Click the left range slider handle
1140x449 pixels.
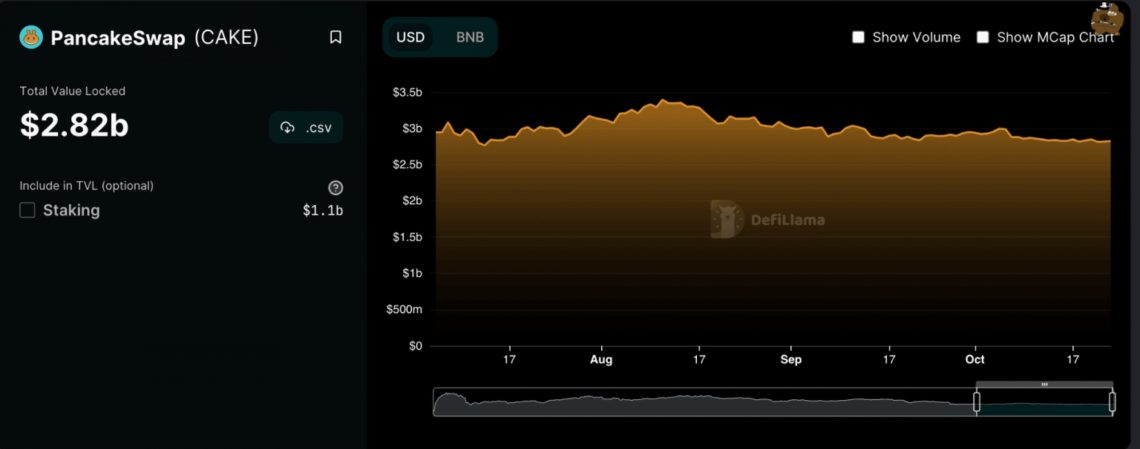click(x=976, y=402)
